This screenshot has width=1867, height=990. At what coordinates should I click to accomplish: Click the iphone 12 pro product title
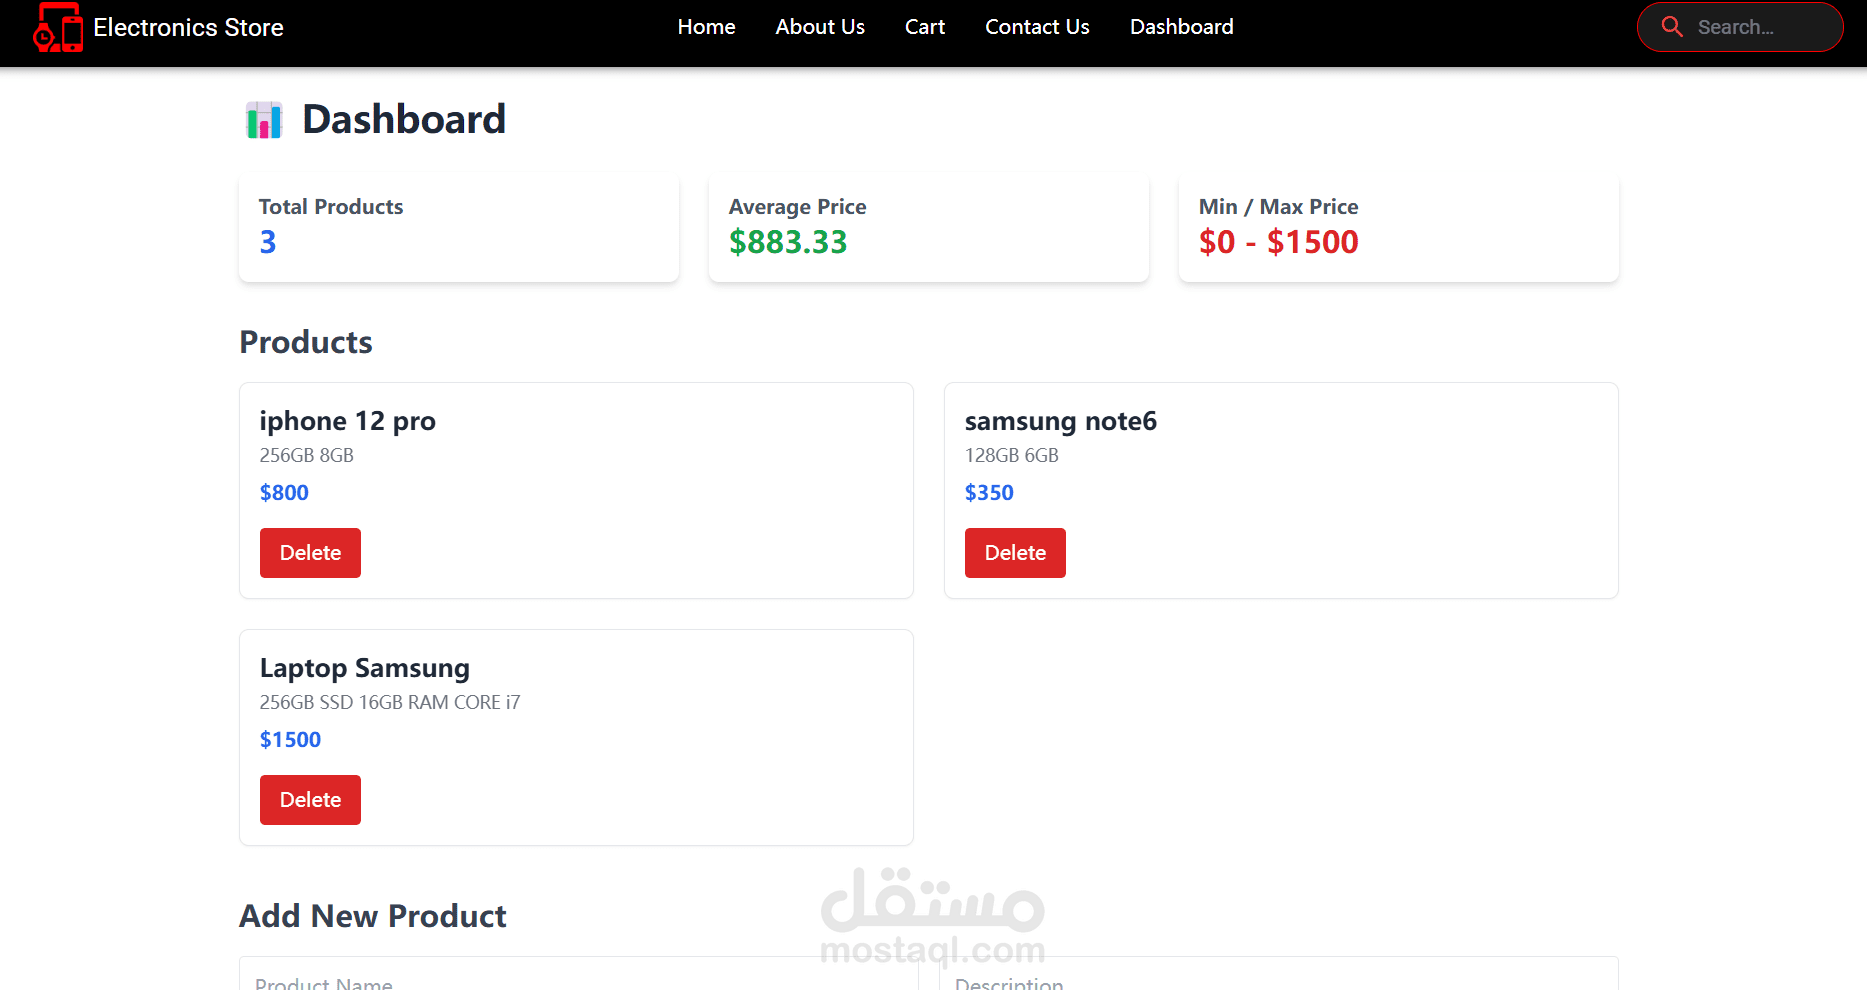click(347, 421)
